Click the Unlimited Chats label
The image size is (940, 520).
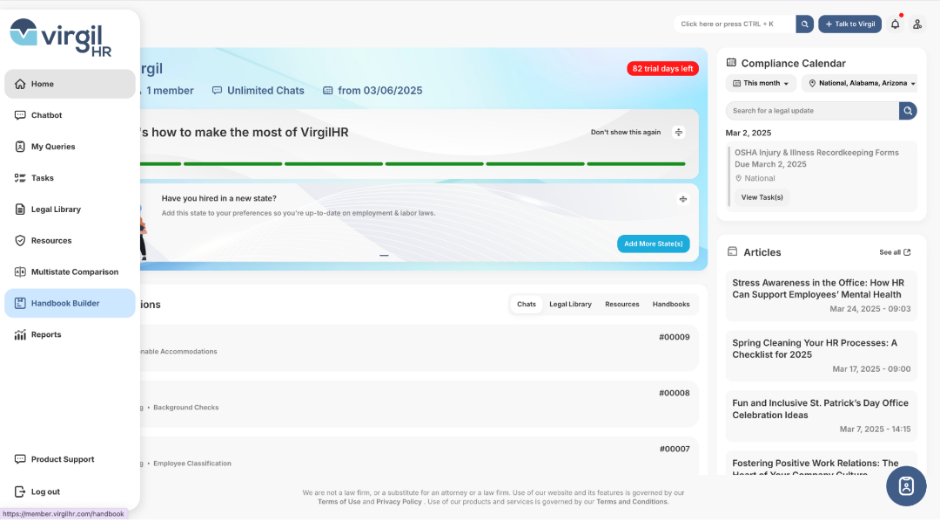(x=258, y=91)
